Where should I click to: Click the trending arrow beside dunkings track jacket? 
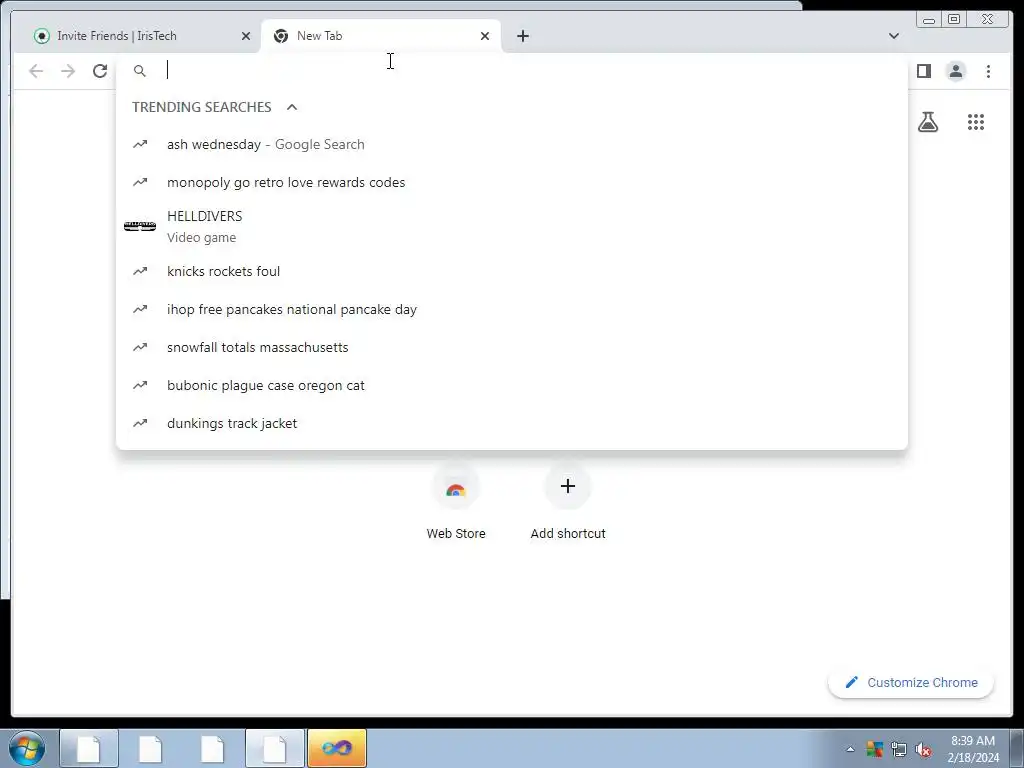(140, 423)
